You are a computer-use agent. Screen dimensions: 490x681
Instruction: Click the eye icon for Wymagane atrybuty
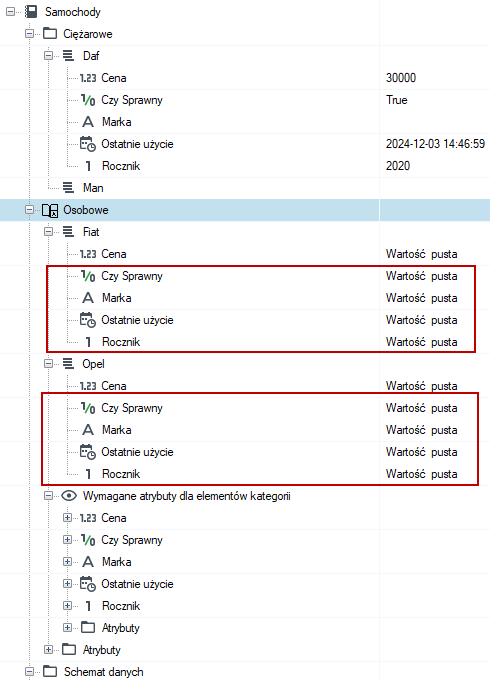[69, 496]
